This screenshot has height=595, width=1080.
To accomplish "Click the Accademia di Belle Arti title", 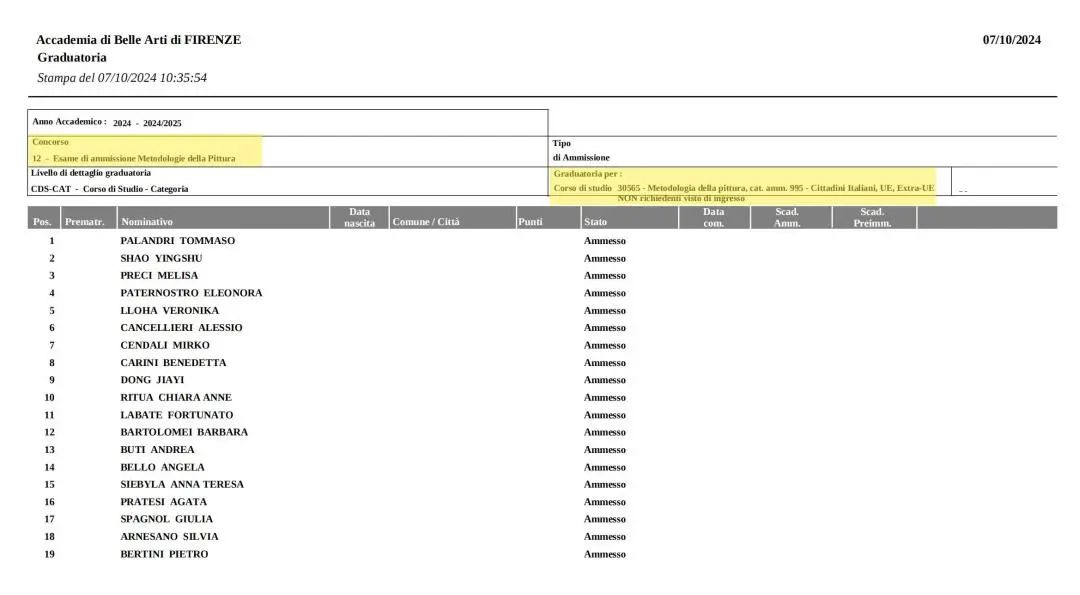I will click(138, 40).
